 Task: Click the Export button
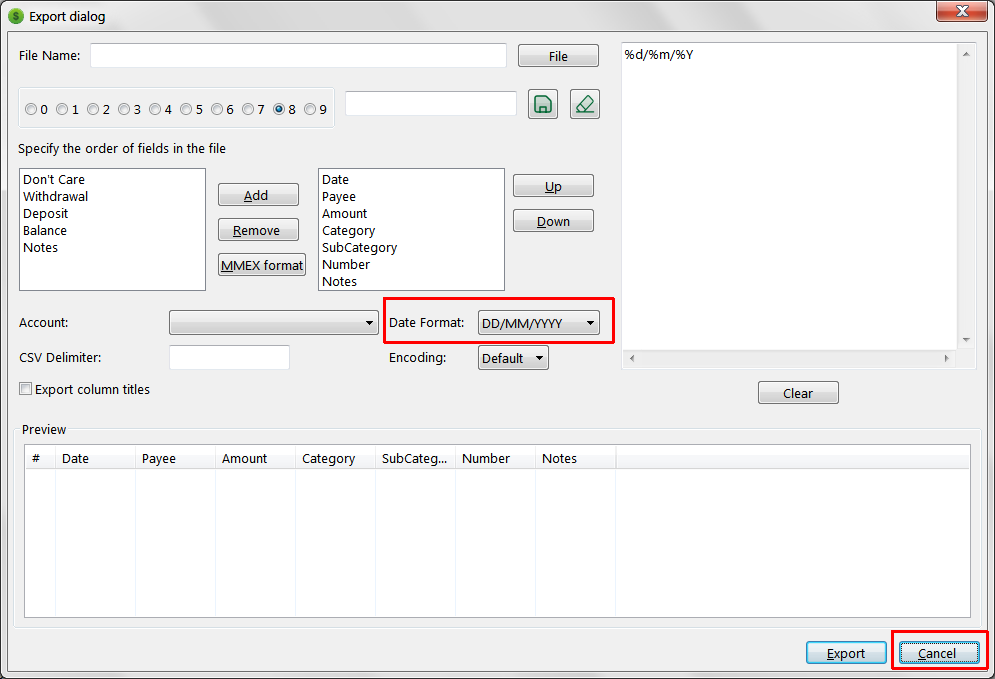847,653
